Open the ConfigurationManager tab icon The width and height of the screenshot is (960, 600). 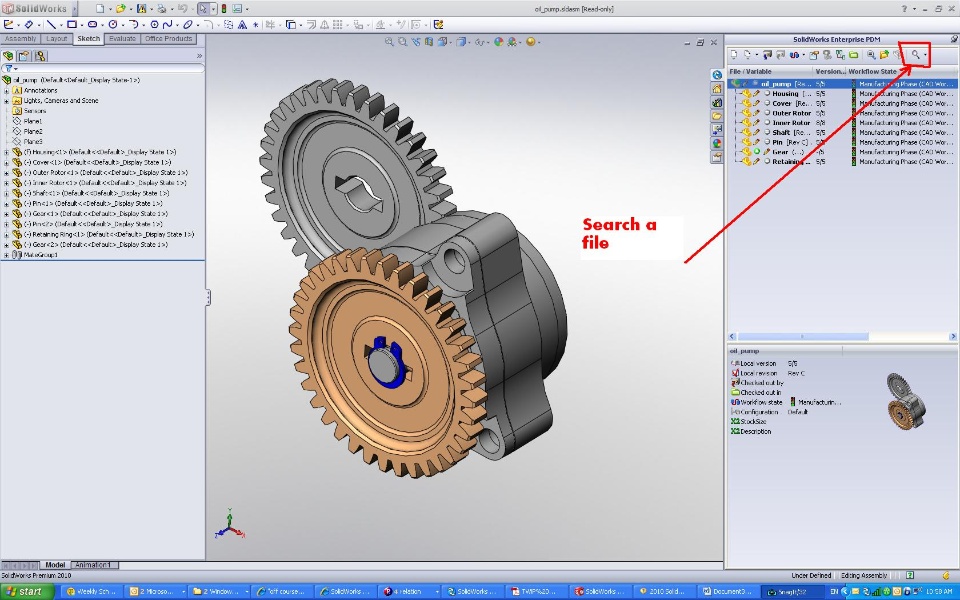coord(40,56)
